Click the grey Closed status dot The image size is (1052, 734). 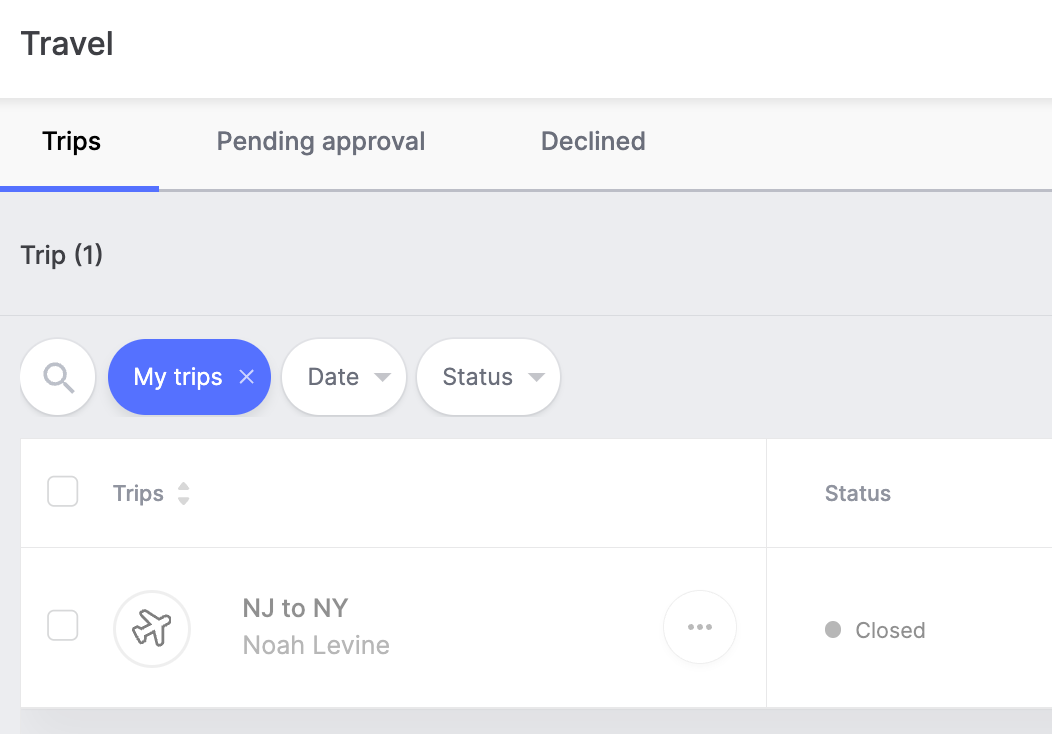833,630
